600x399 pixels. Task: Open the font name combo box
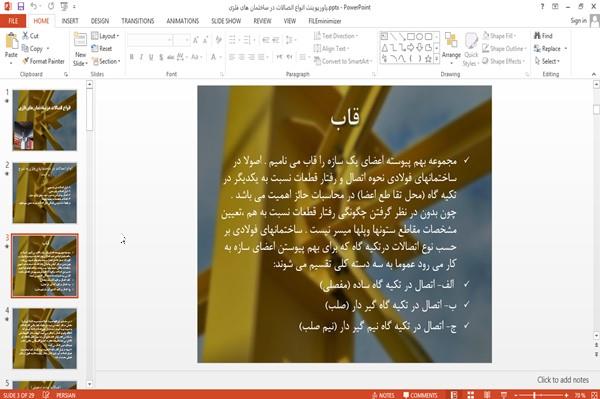click(x=150, y=40)
